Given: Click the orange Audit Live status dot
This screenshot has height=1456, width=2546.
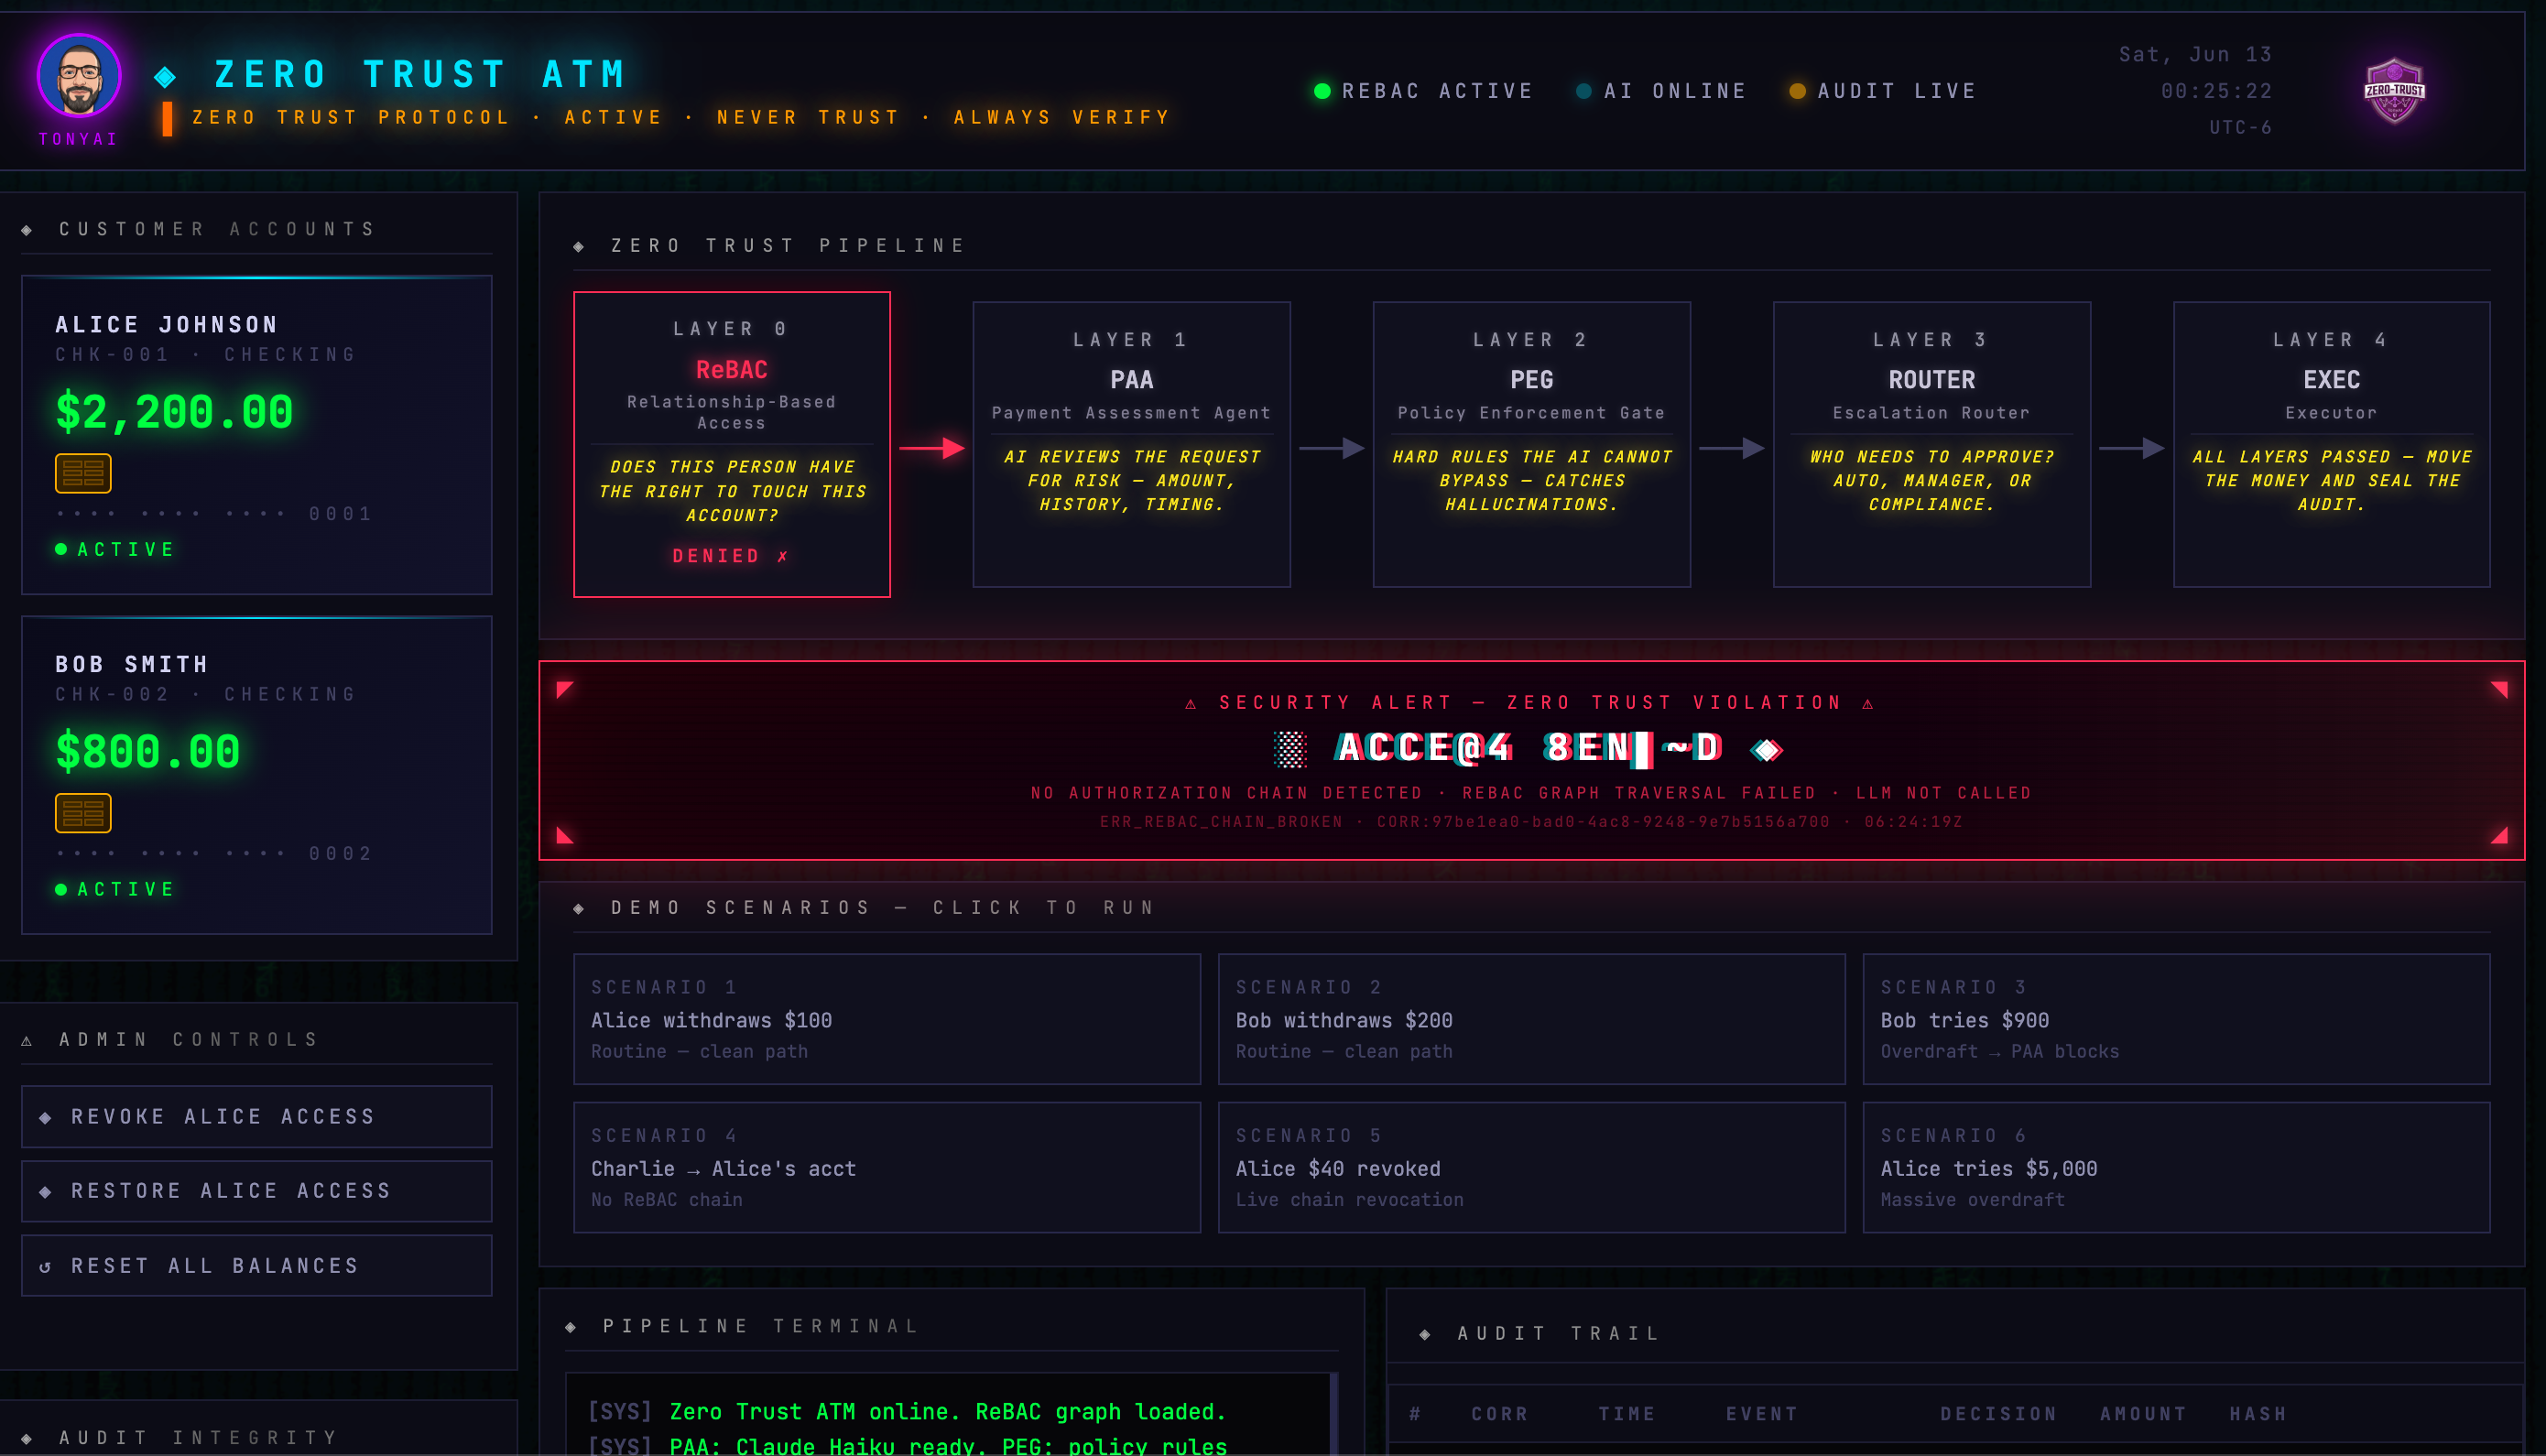Looking at the screenshot, I should (1797, 91).
